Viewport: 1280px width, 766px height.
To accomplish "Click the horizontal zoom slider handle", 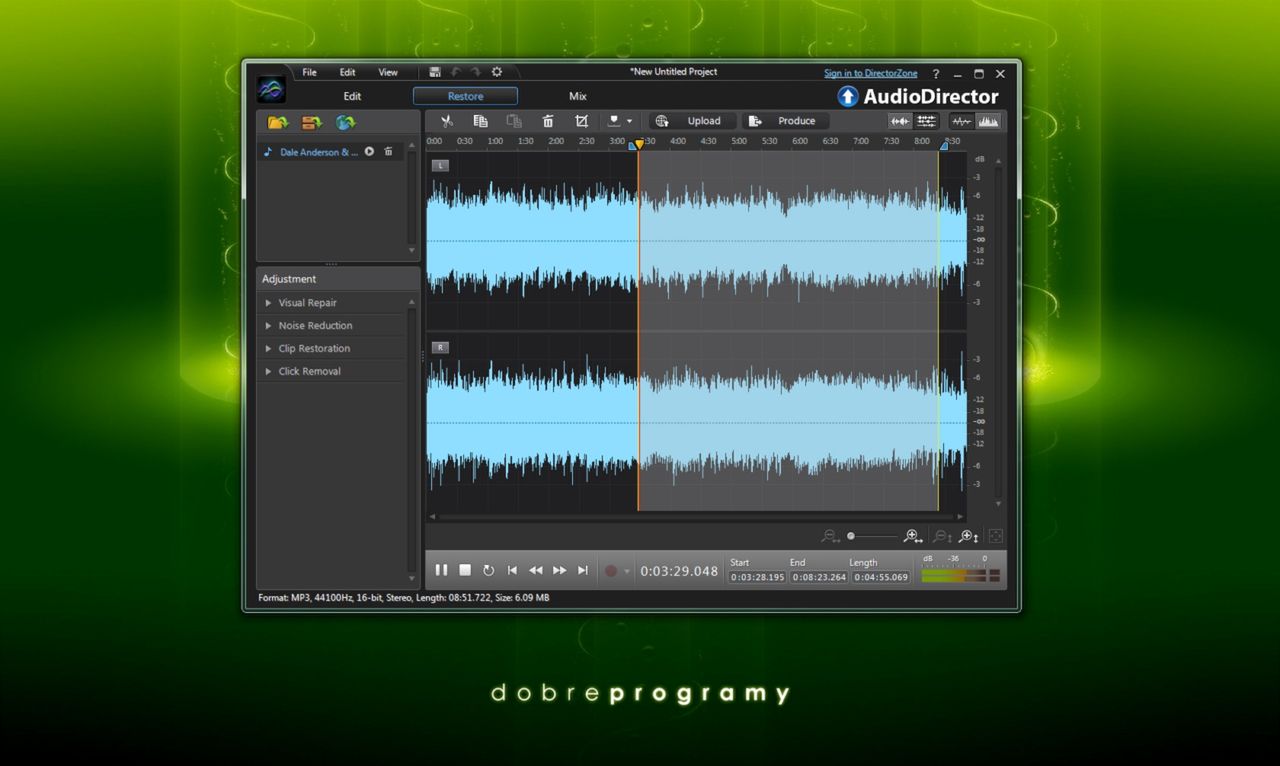I will 851,537.
